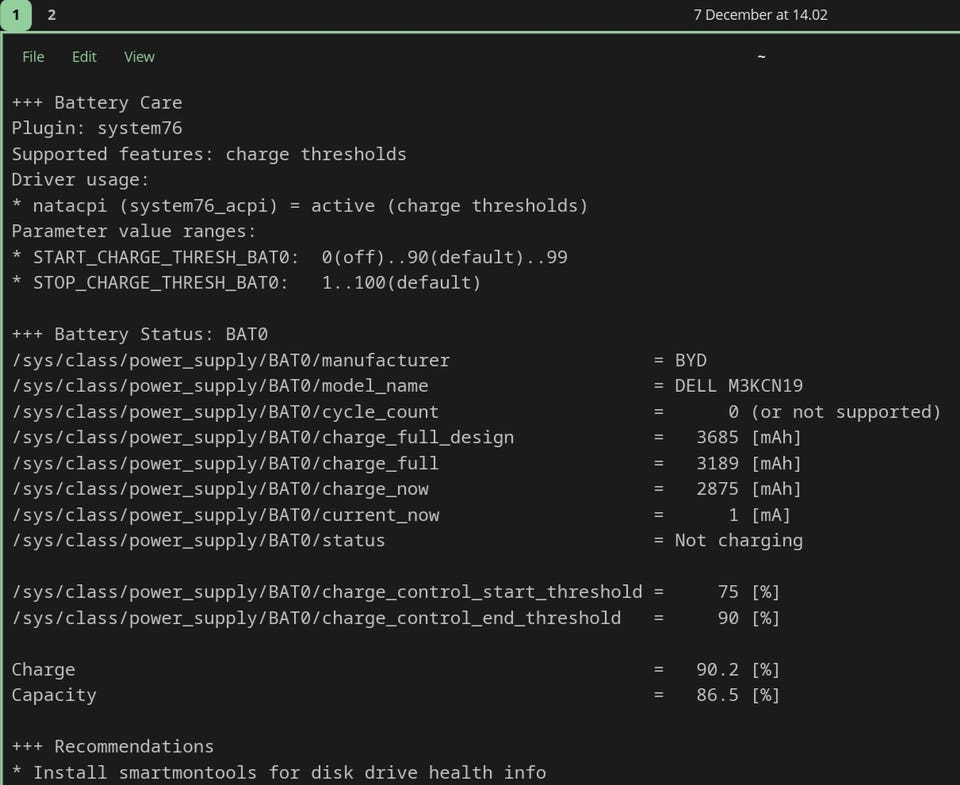Click the charge_full_design value 3685 mAh

(748, 438)
